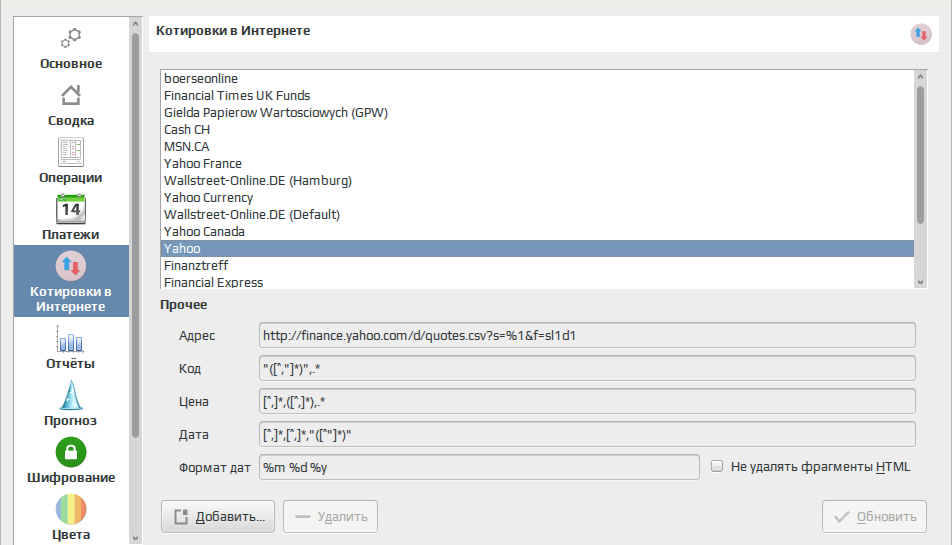Select Wallstreet-Online.DE (Default) source
The height and width of the screenshot is (545, 952).
tap(537, 214)
